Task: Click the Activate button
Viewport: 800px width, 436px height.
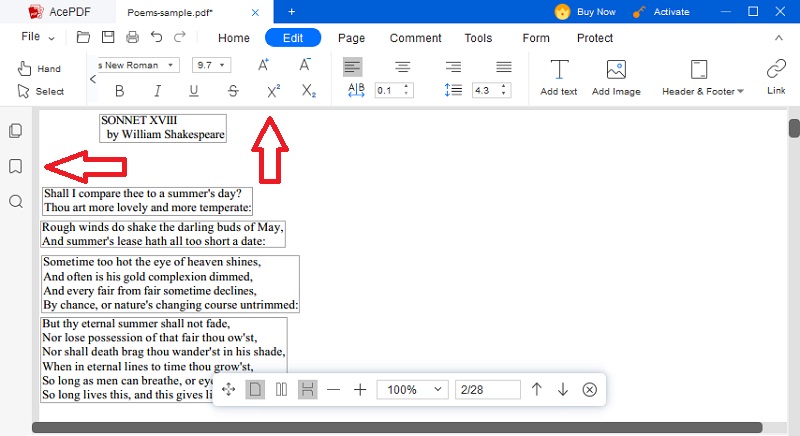Action: coord(662,12)
